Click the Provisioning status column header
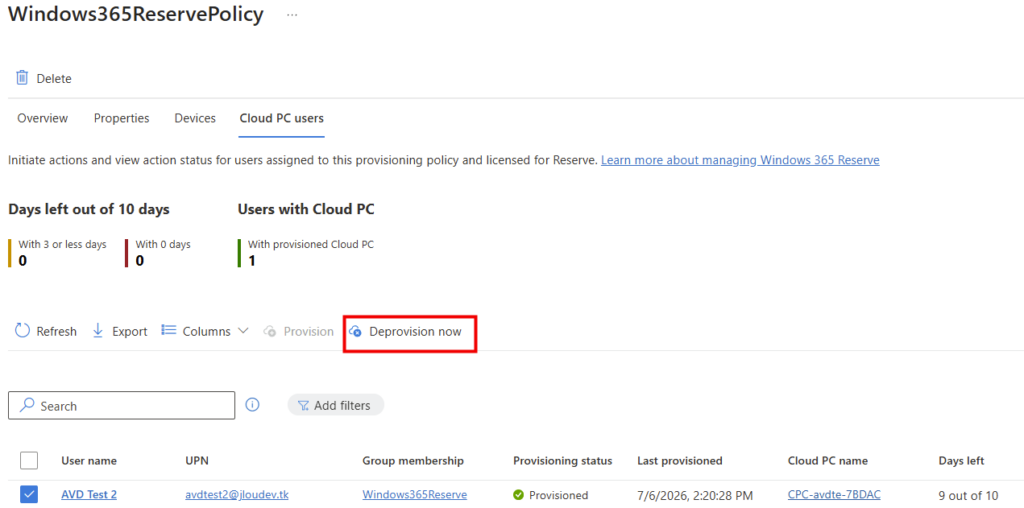This screenshot has height=508, width=1024. coord(562,461)
